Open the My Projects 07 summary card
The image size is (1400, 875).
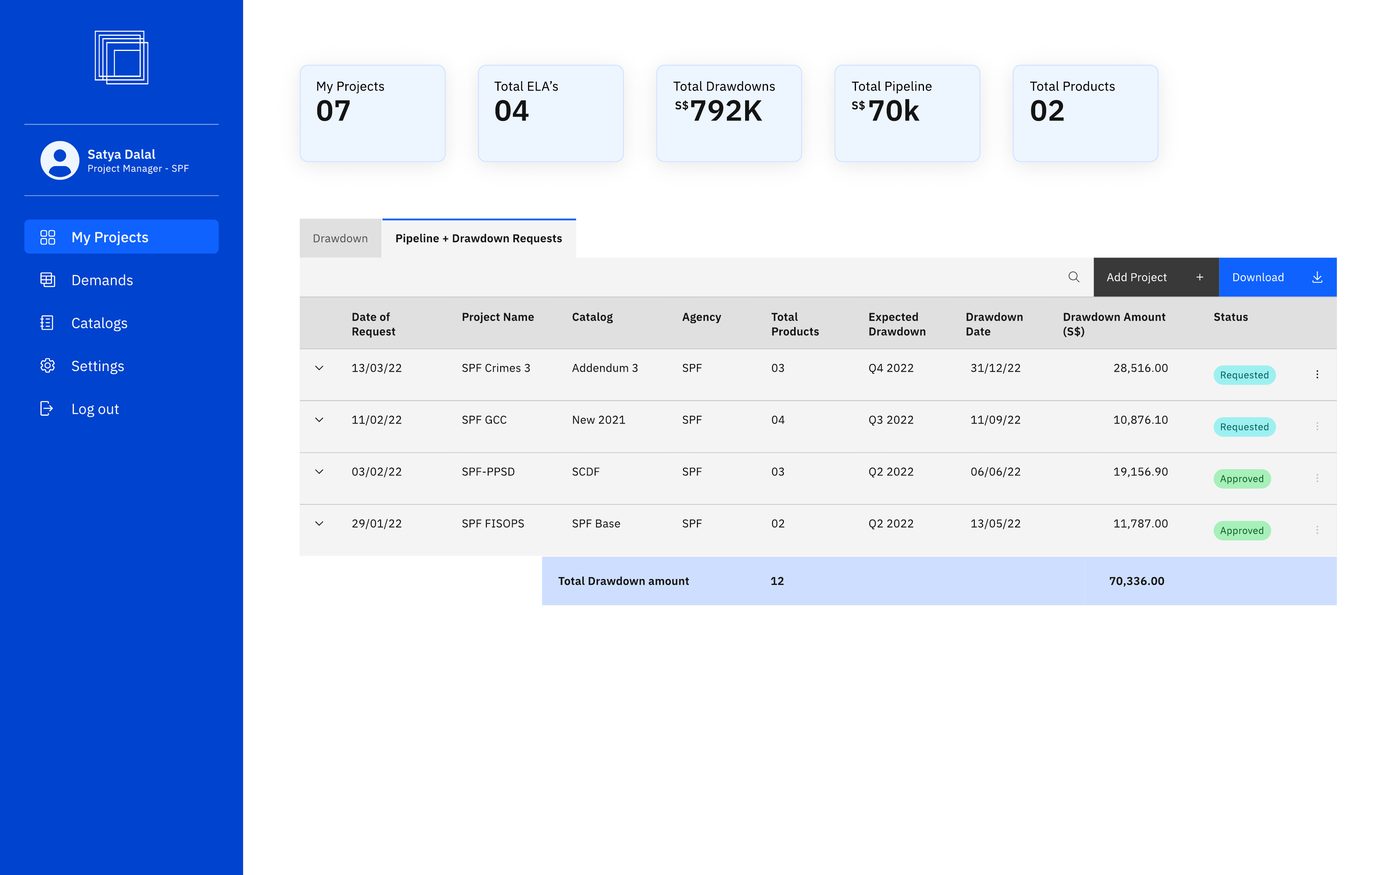(x=372, y=113)
